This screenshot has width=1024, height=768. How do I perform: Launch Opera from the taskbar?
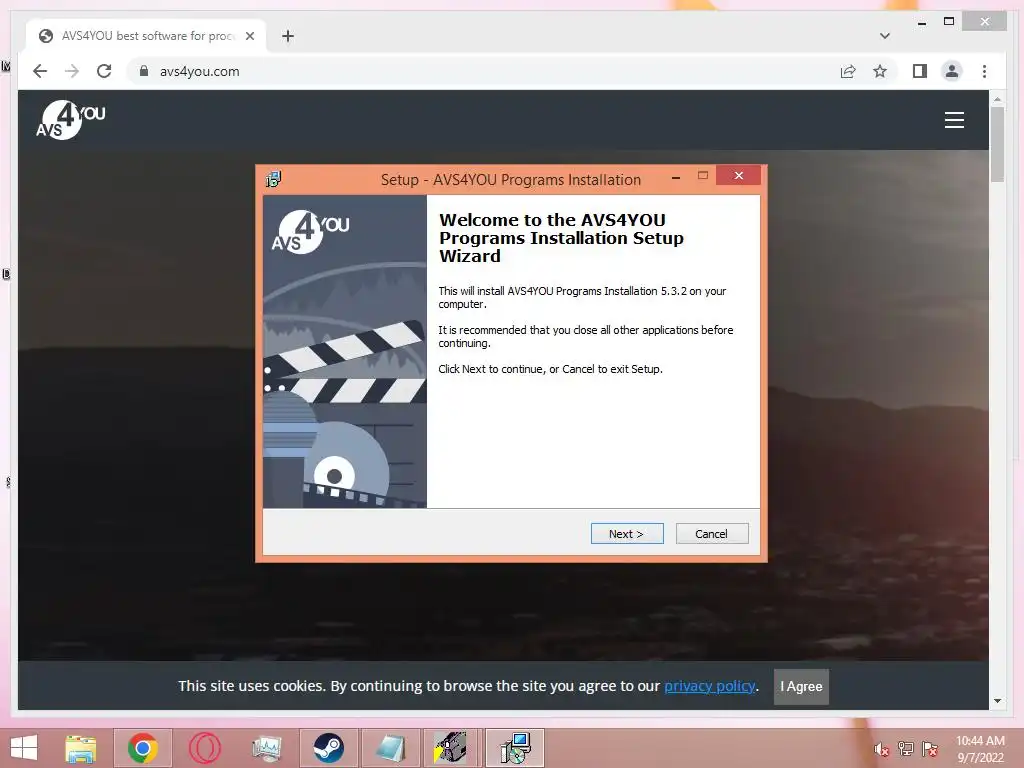point(205,748)
